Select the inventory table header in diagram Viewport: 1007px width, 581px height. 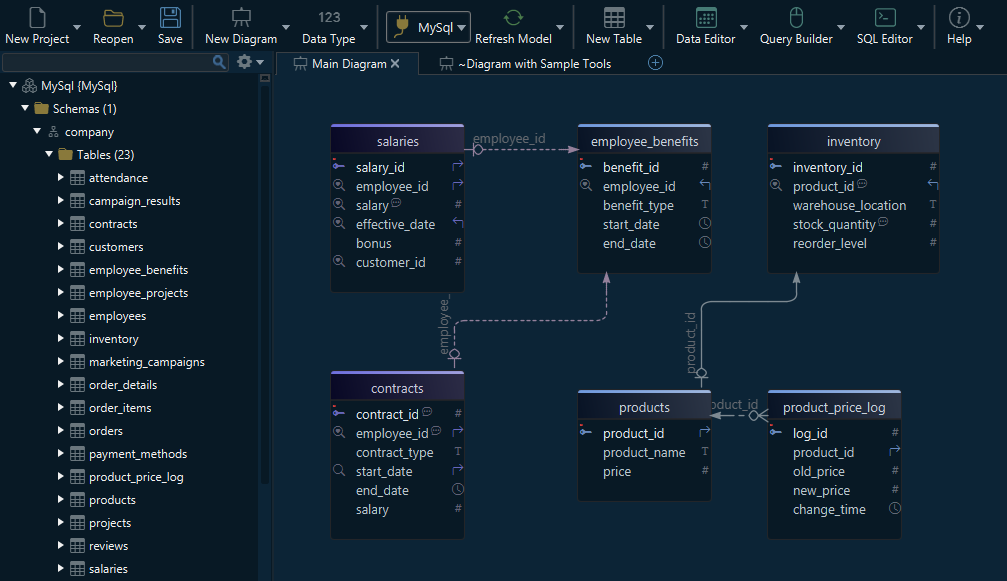pos(854,141)
